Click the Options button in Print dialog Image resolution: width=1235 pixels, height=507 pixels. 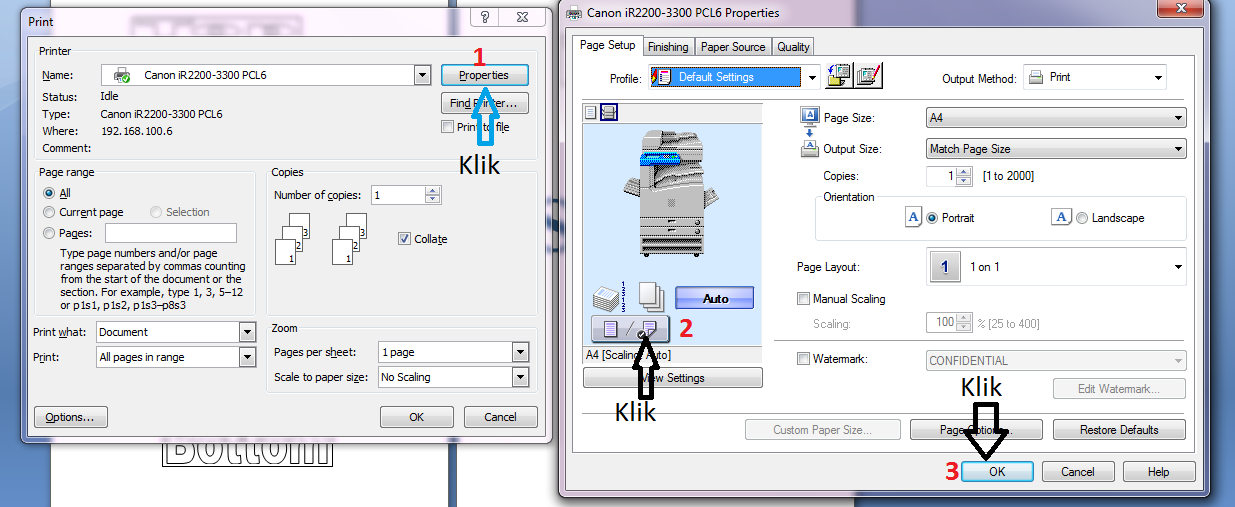tap(70, 417)
